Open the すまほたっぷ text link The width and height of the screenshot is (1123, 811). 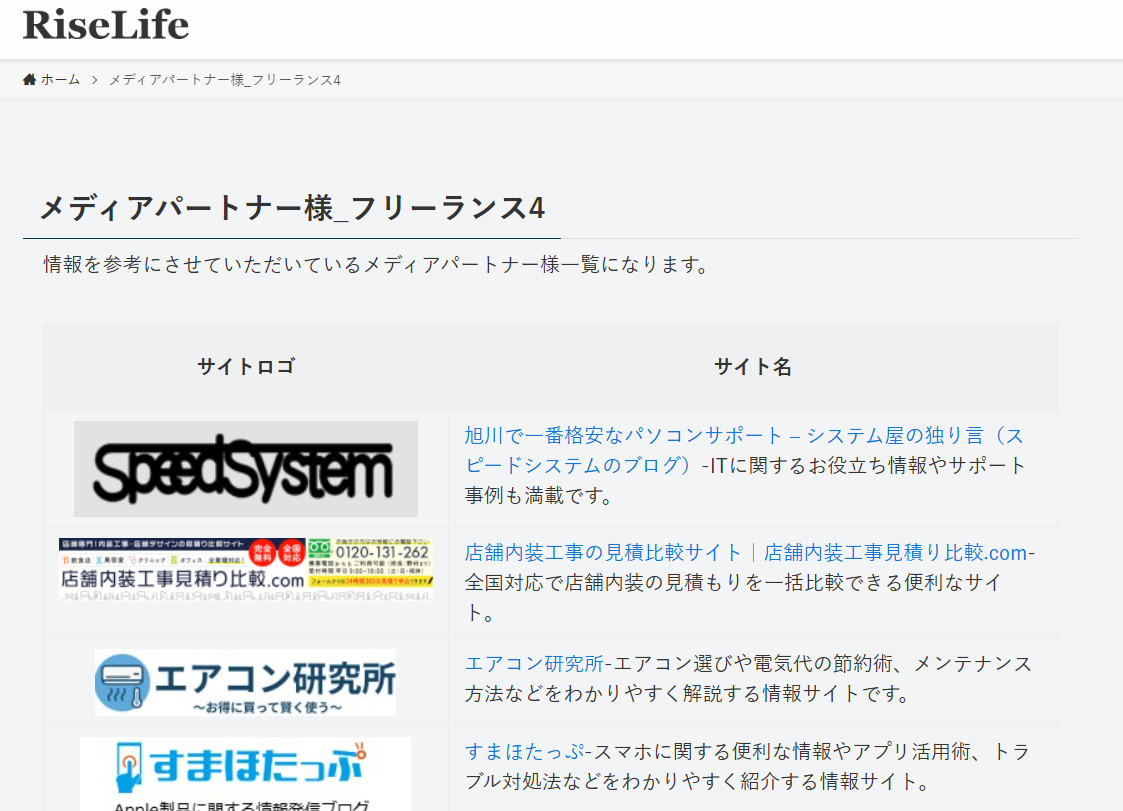[x=524, y=752]
